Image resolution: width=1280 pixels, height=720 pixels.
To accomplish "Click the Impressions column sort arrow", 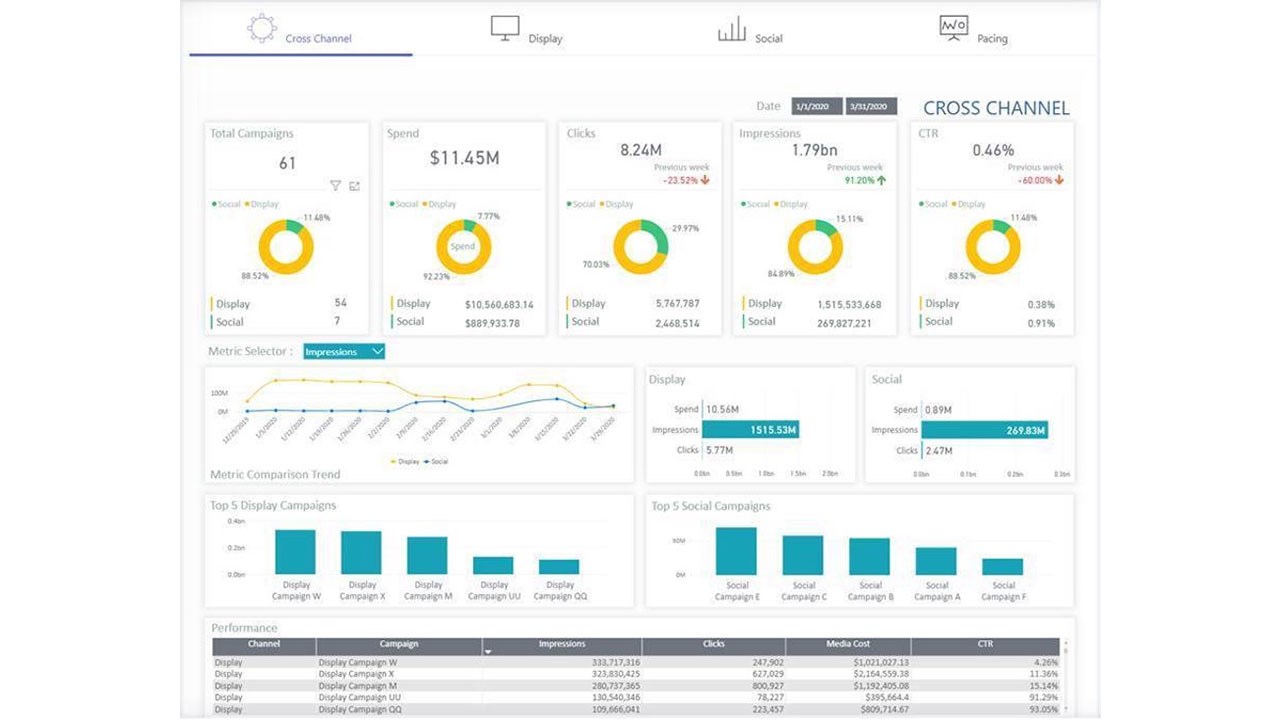I will pos(489,652).
